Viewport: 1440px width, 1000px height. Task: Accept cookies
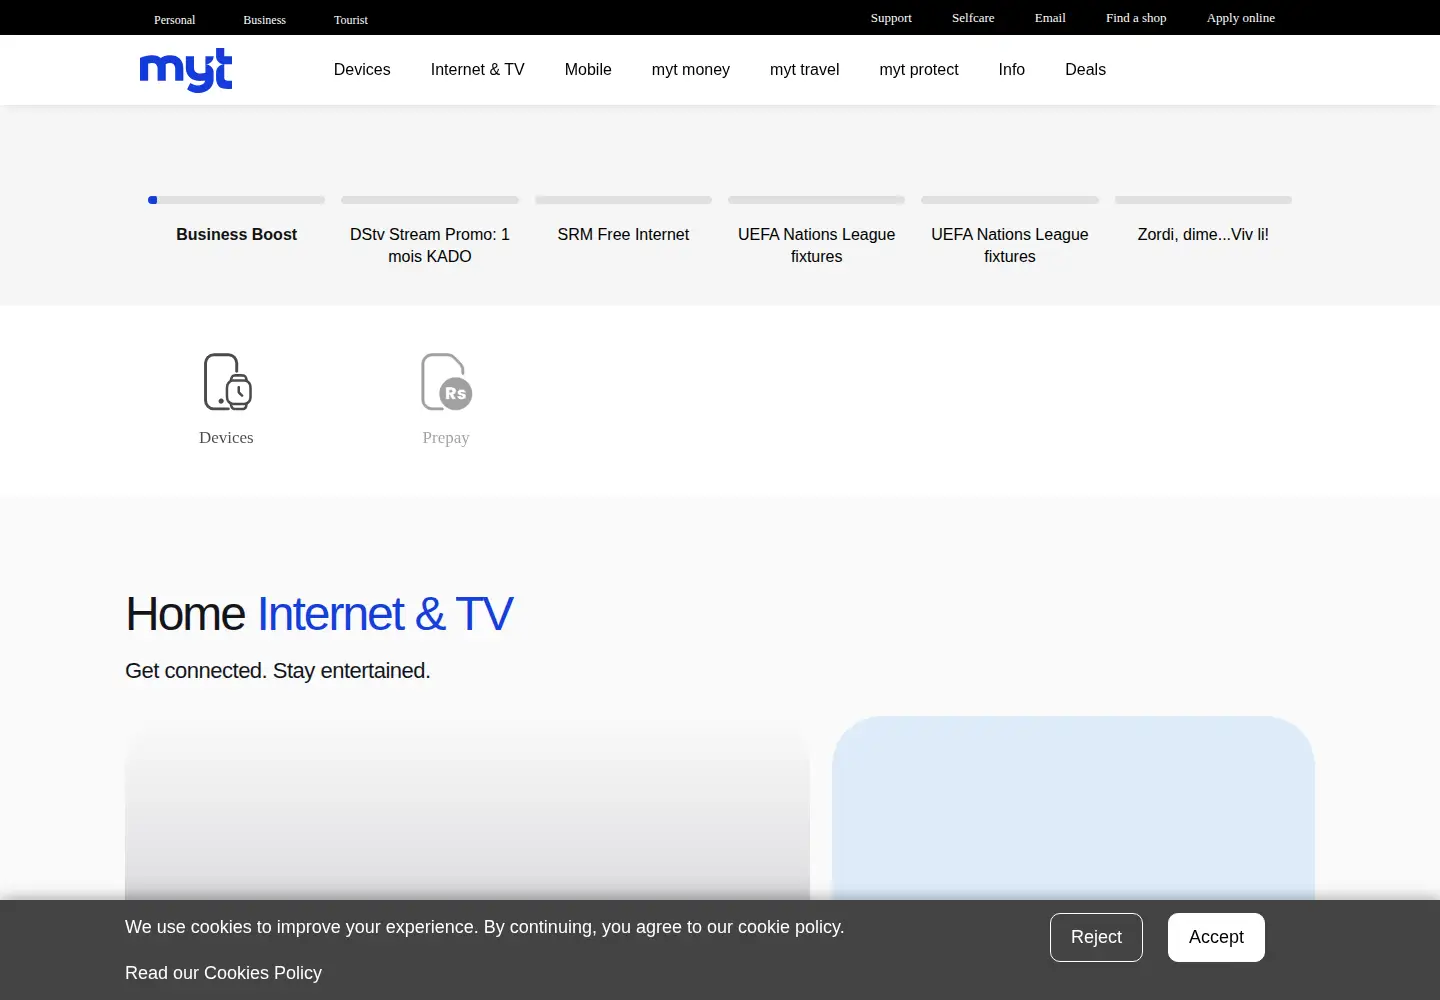1216,937
